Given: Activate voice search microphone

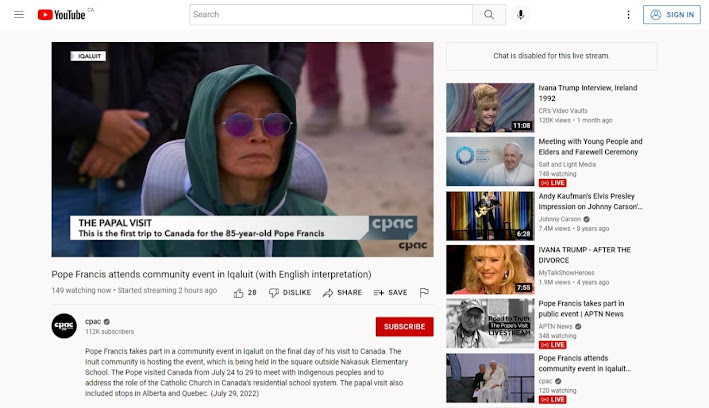Looking at the screenshot, I should [x=520, y=14].
